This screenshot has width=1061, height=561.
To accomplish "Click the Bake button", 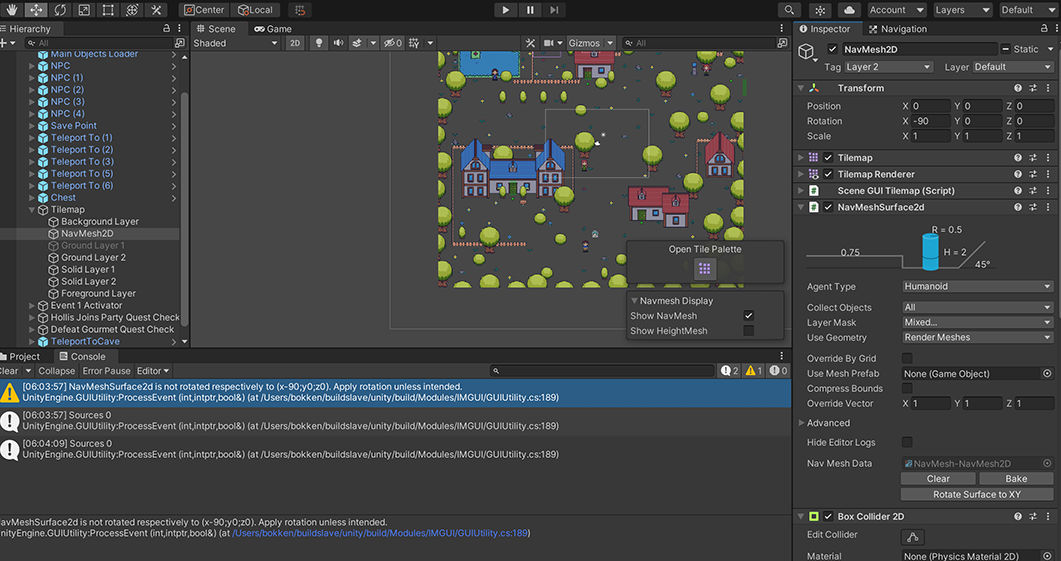I will coord(1015,478).
